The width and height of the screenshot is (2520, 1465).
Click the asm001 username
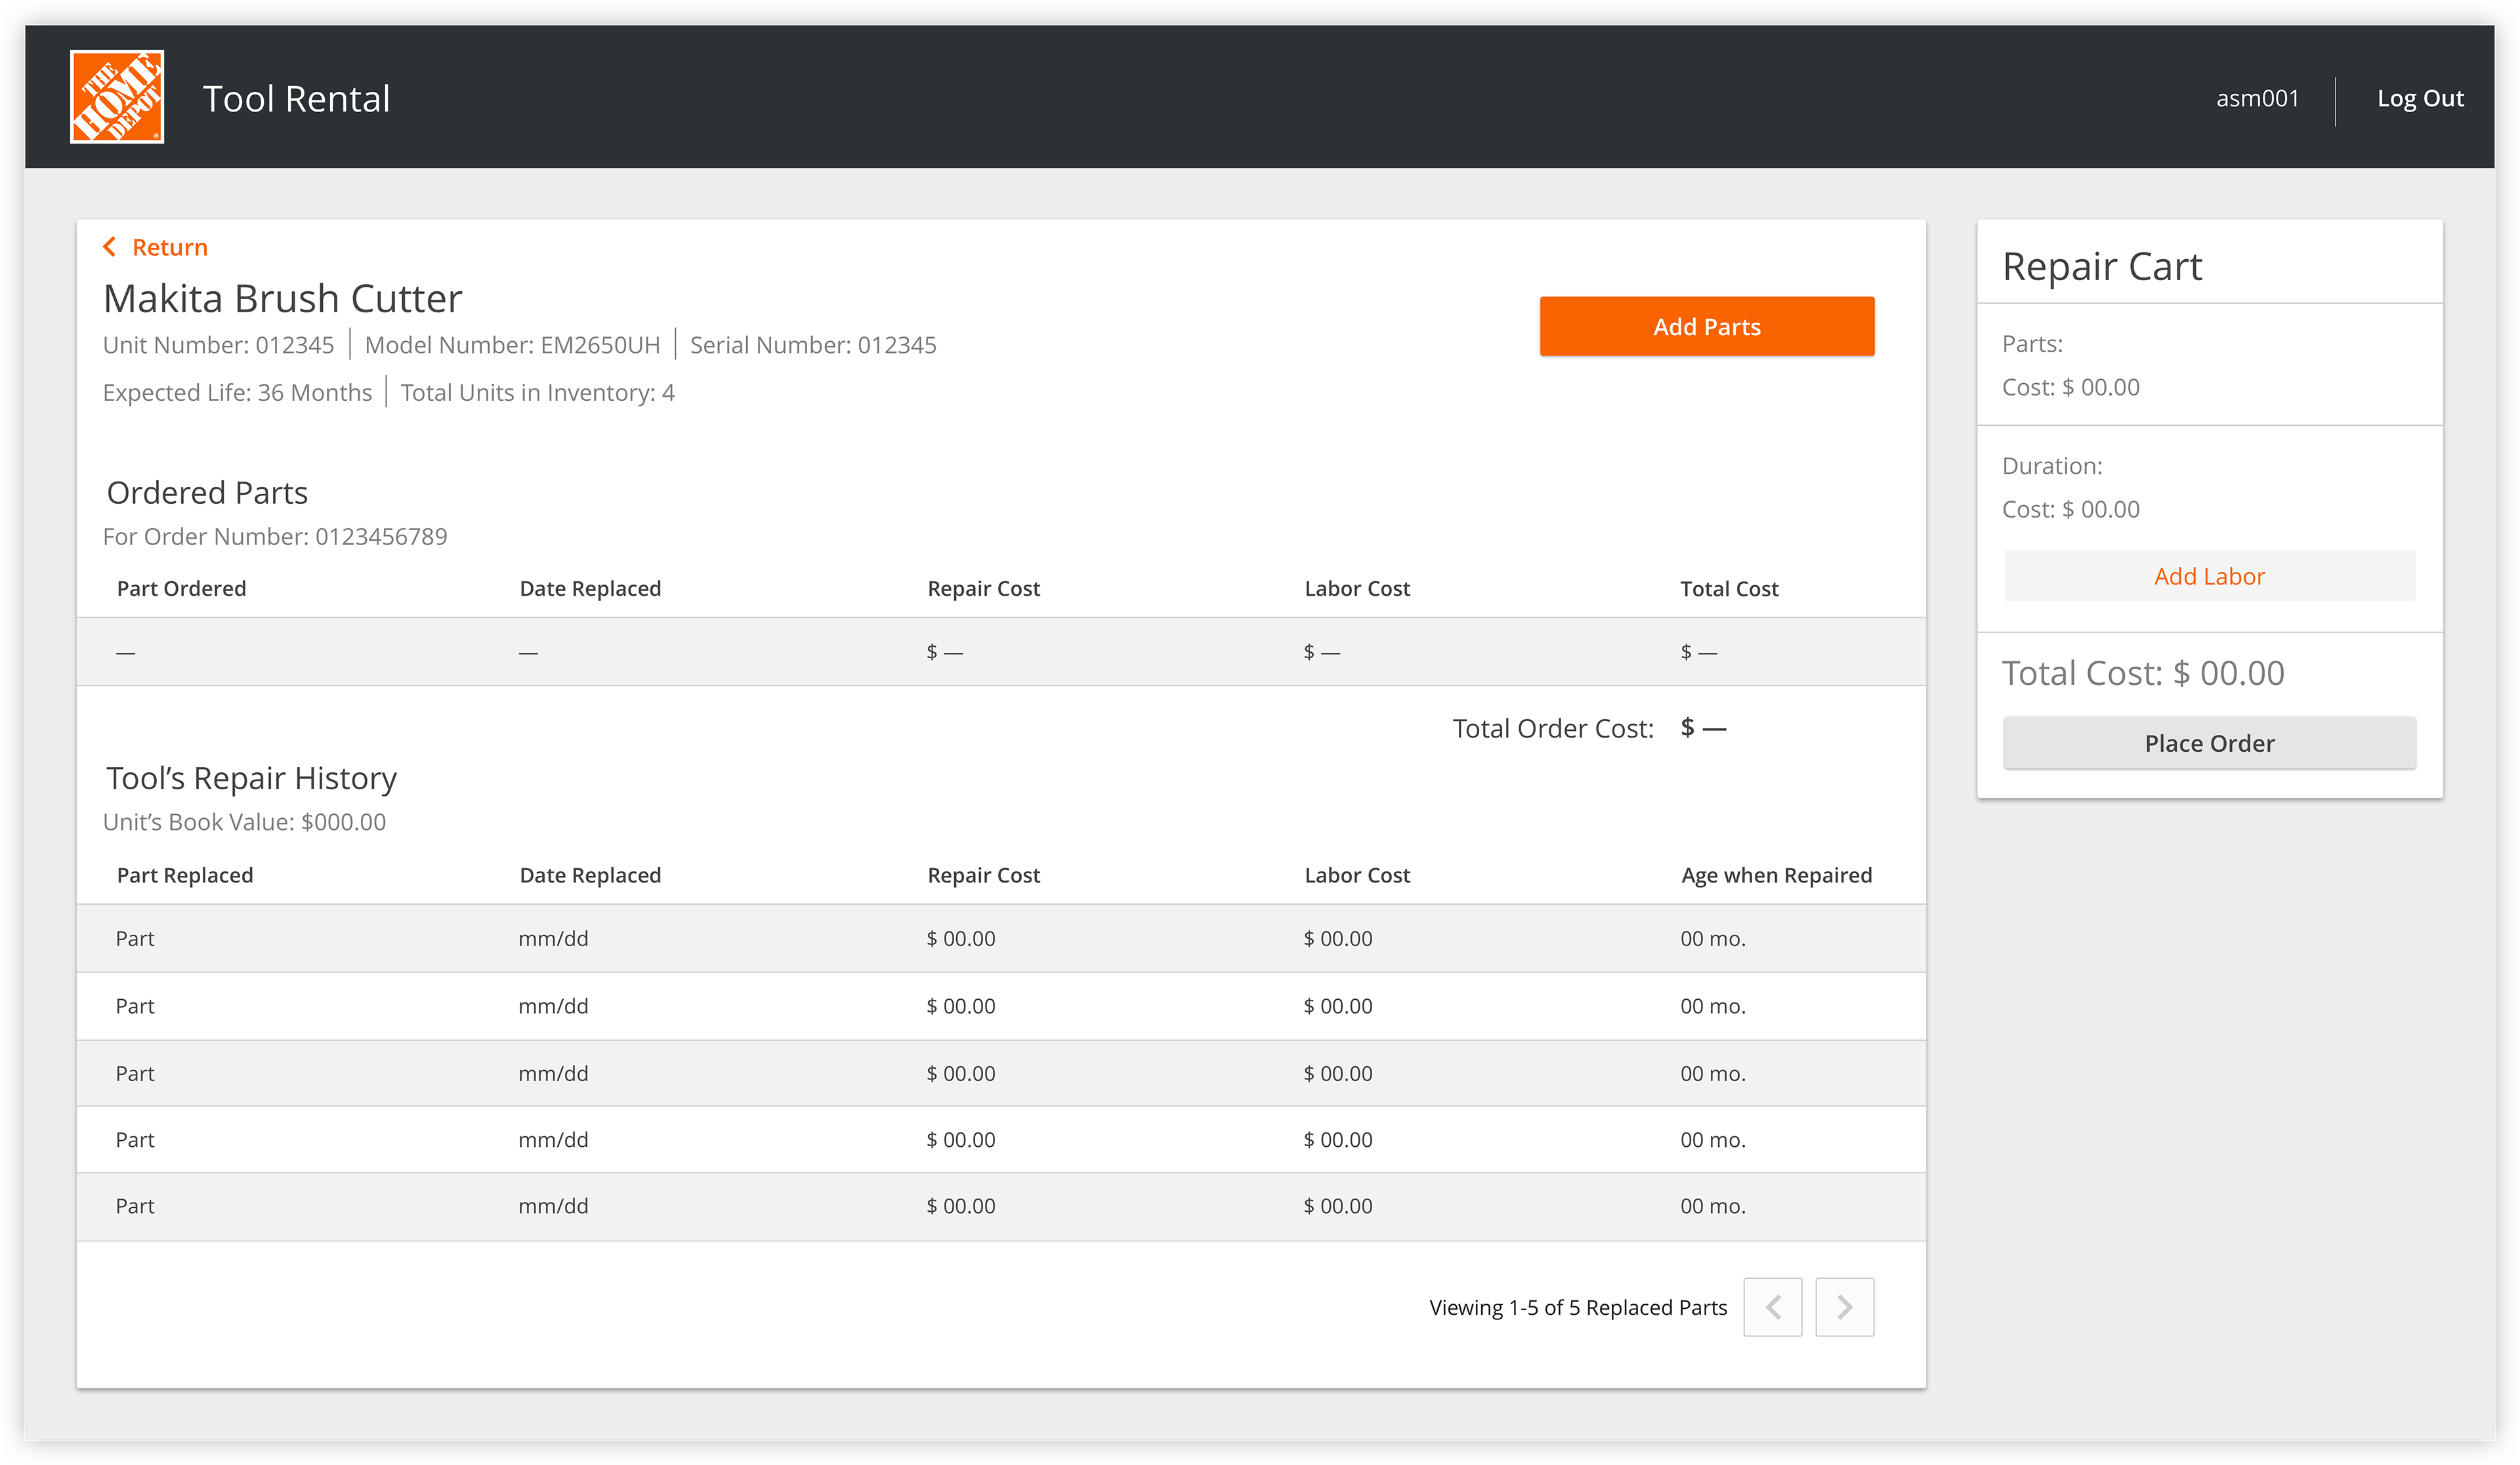2257,98
